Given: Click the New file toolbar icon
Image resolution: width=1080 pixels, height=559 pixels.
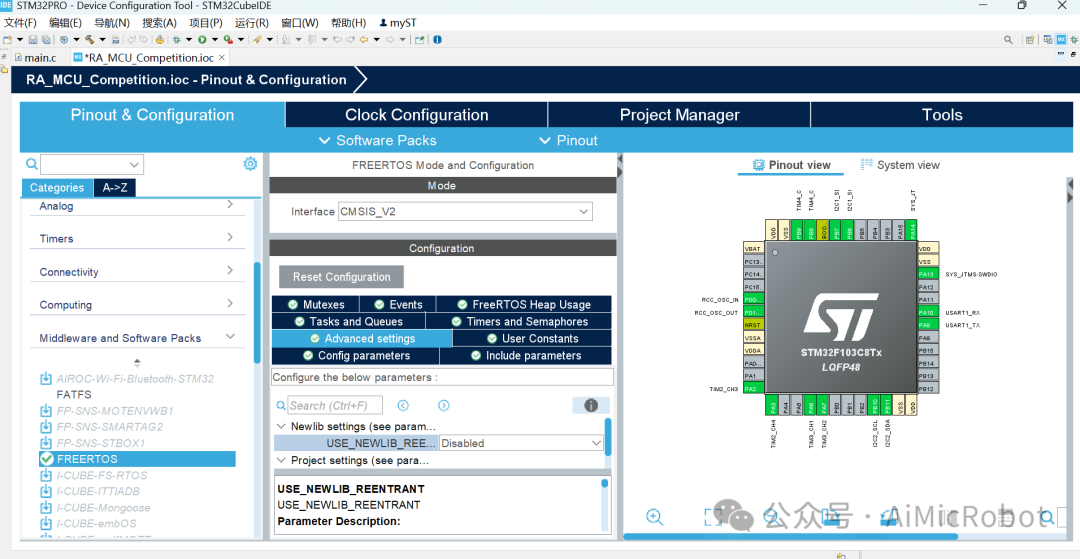Looking at the screenshot, I should point(7,40).
